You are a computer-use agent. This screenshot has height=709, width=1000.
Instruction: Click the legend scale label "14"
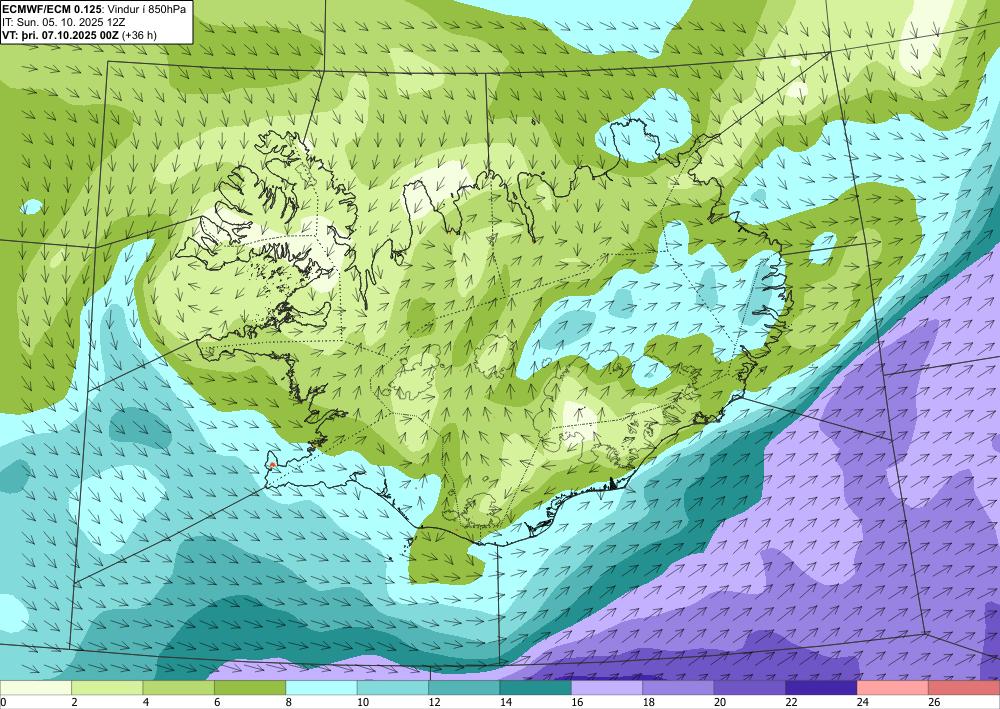506,703
